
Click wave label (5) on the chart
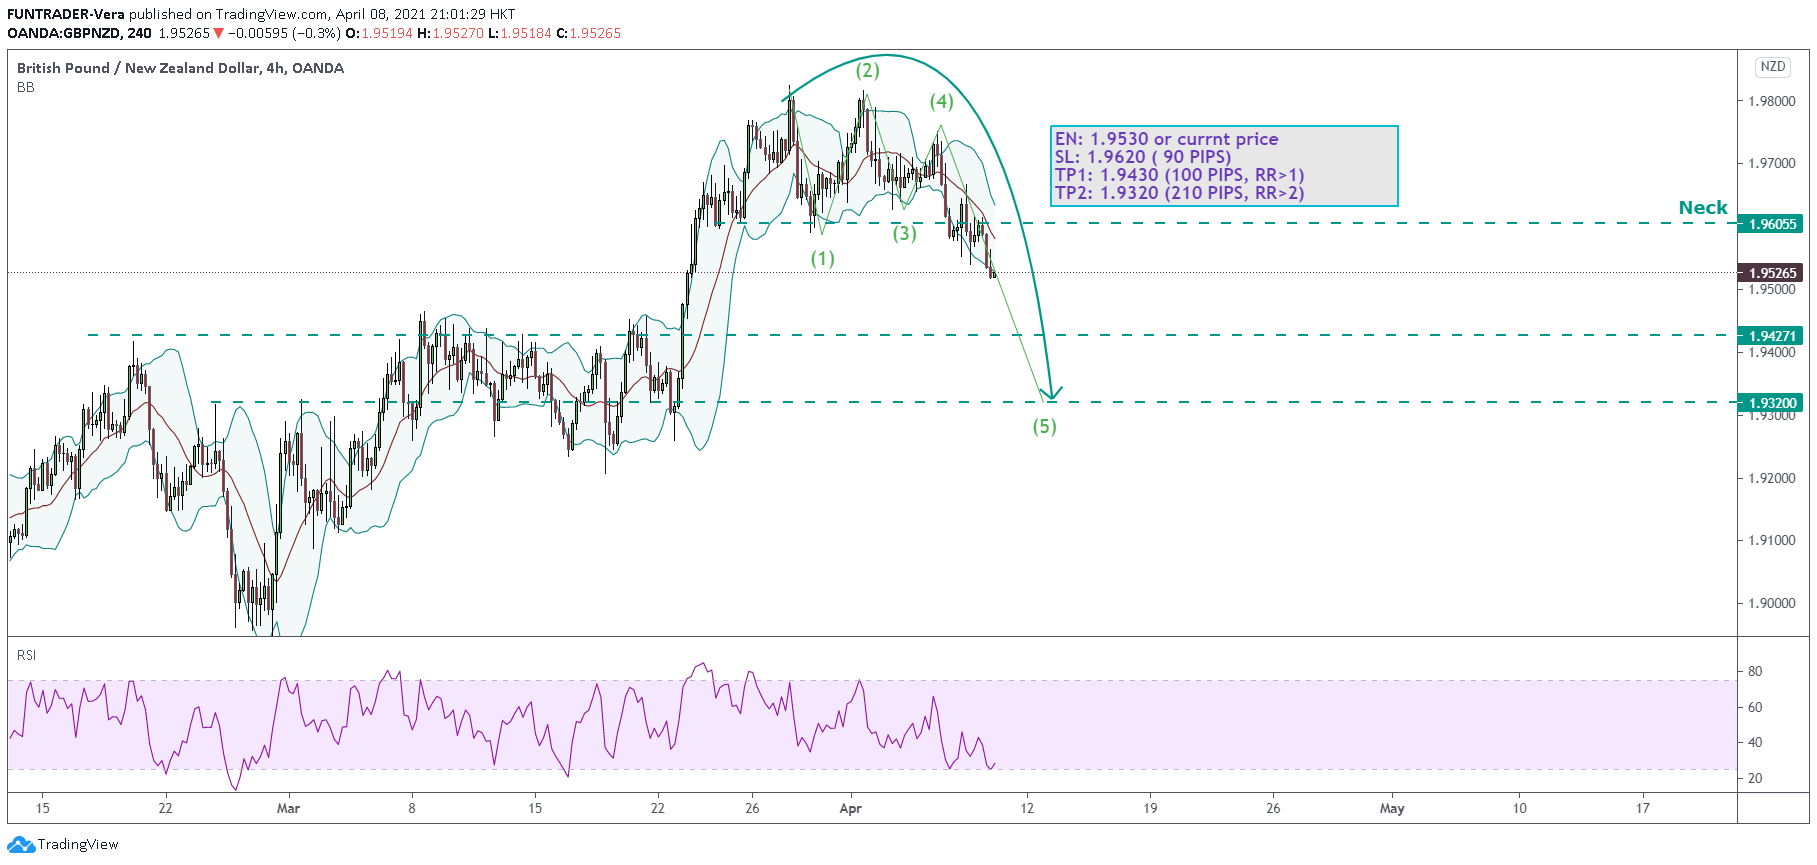click(1044, 426)
